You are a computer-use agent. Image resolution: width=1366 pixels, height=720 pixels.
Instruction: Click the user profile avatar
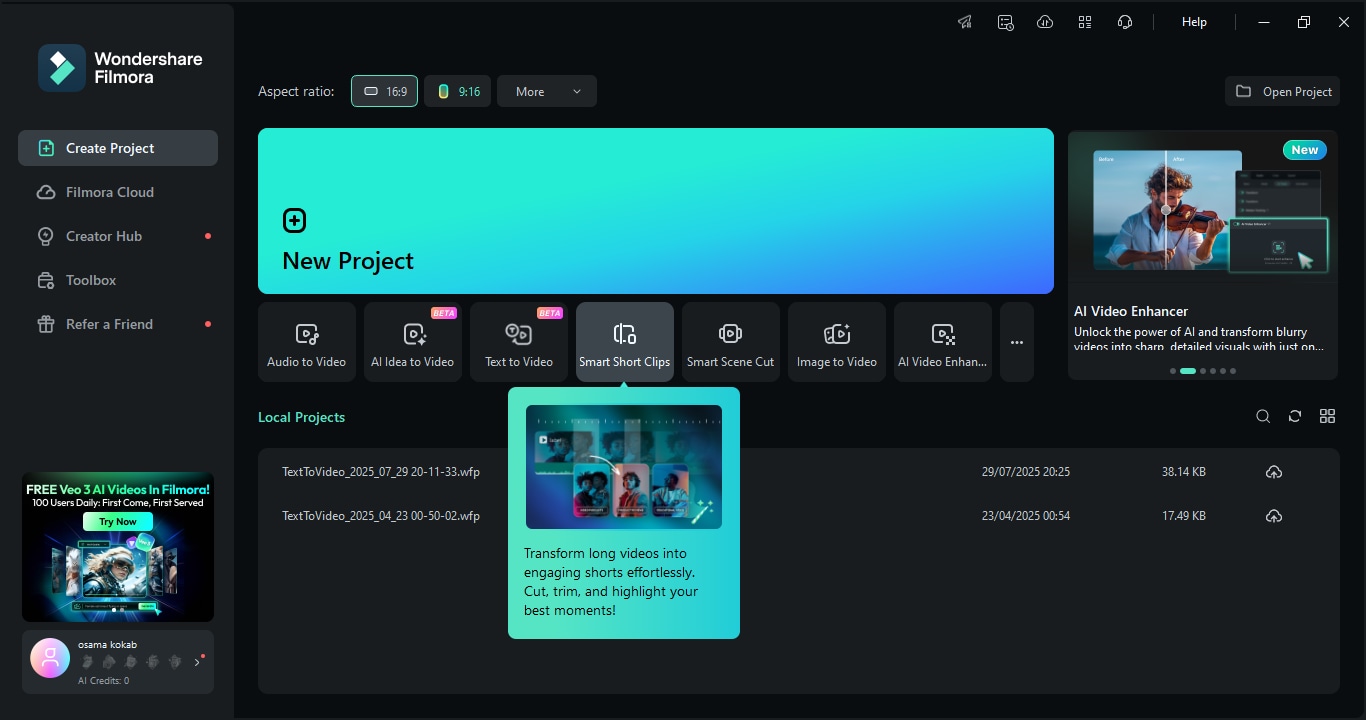click(50, 658)
